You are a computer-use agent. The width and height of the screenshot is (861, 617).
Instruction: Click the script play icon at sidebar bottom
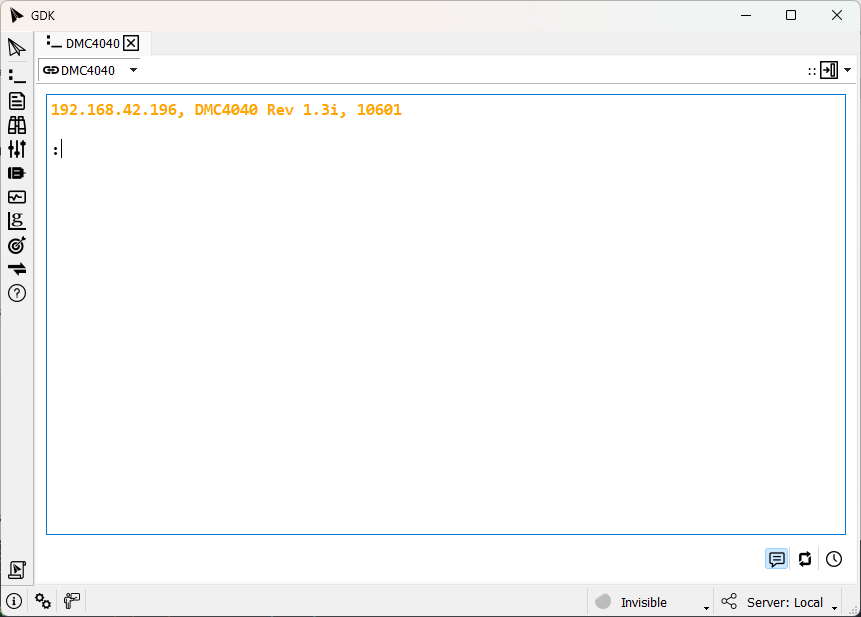[17, 570]
